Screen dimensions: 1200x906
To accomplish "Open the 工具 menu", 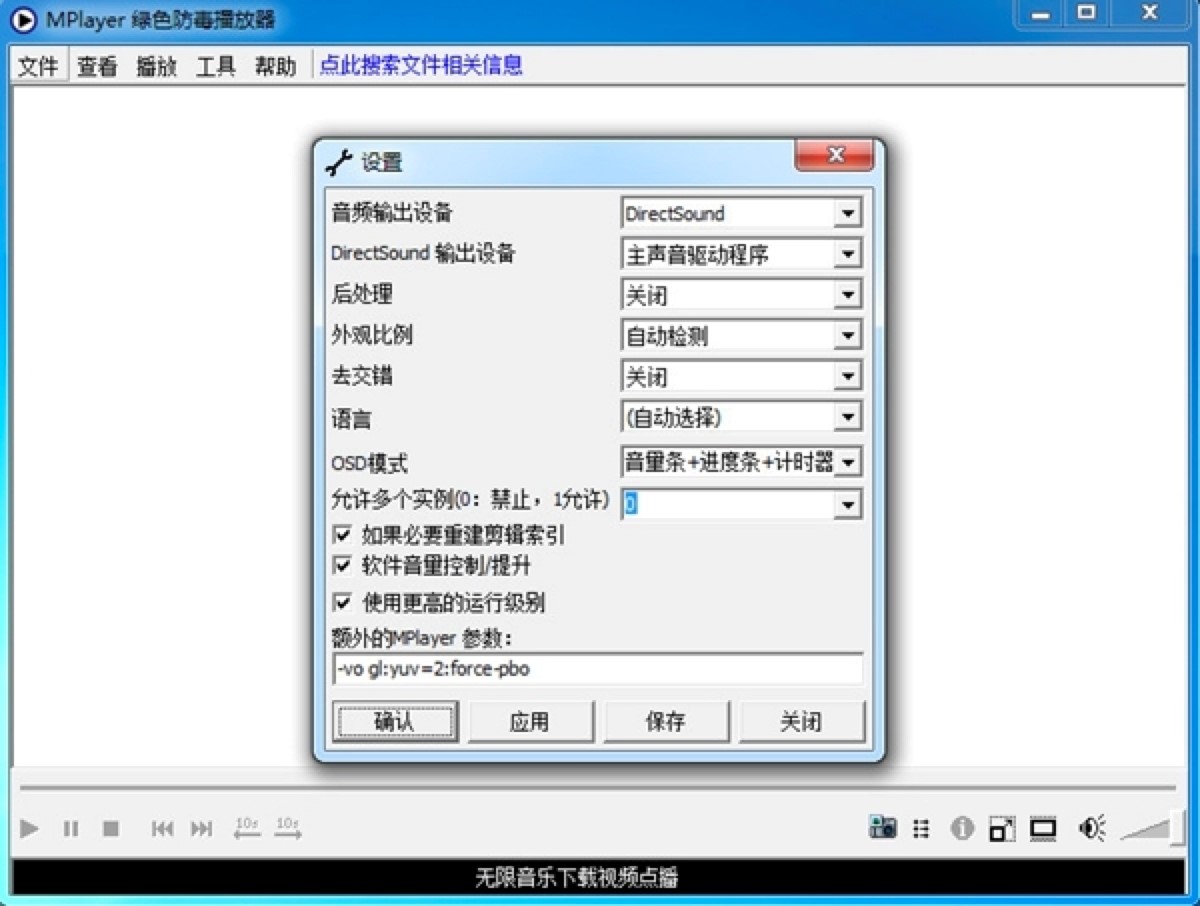I will pos(216,66).
